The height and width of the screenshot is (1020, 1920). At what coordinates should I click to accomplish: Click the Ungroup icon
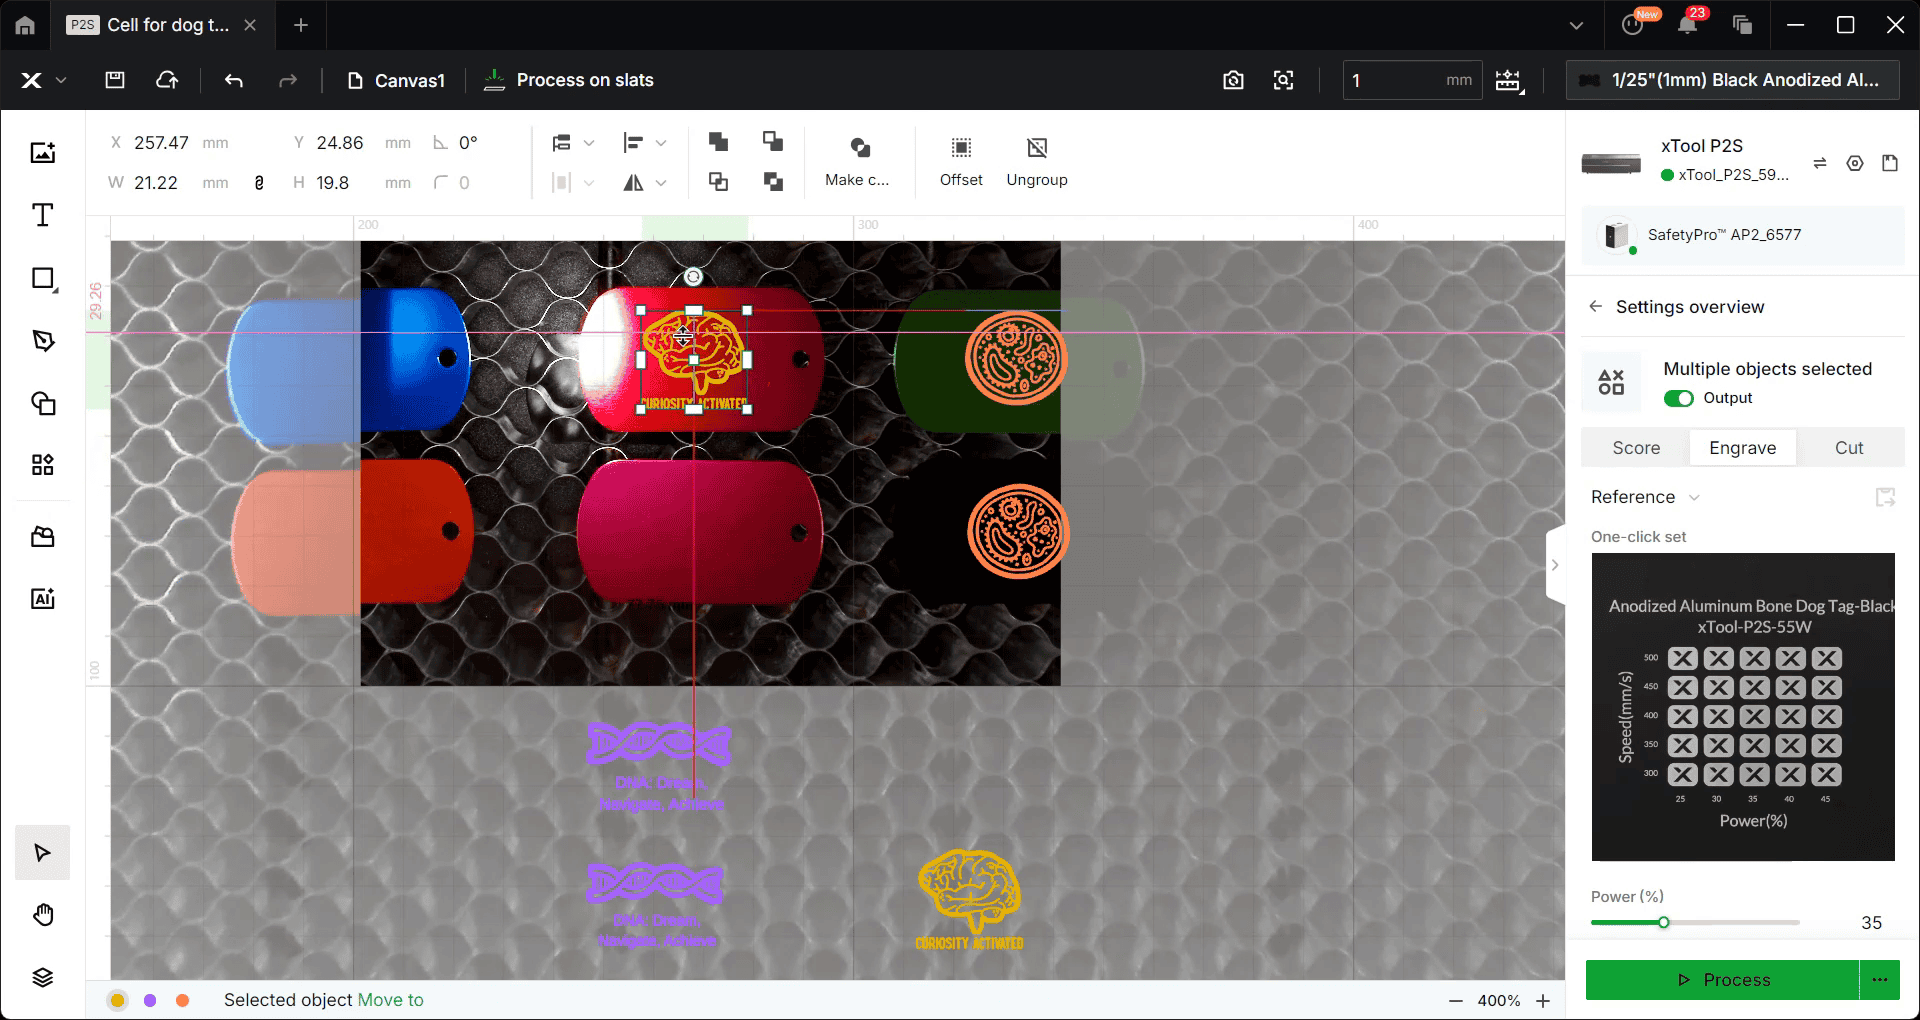point(1036,148)
